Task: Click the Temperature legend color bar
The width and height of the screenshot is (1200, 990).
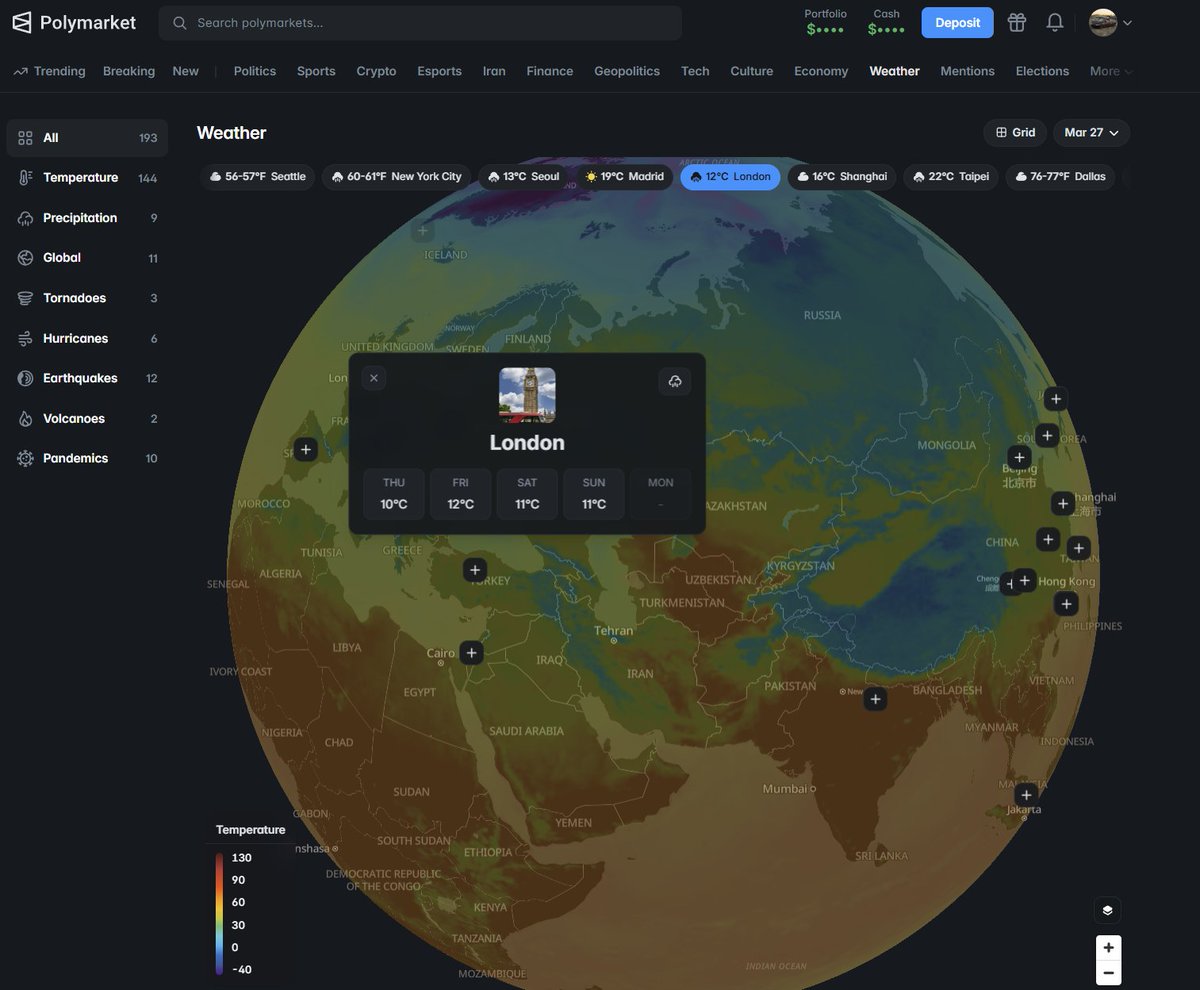Action: coord(219,913)
